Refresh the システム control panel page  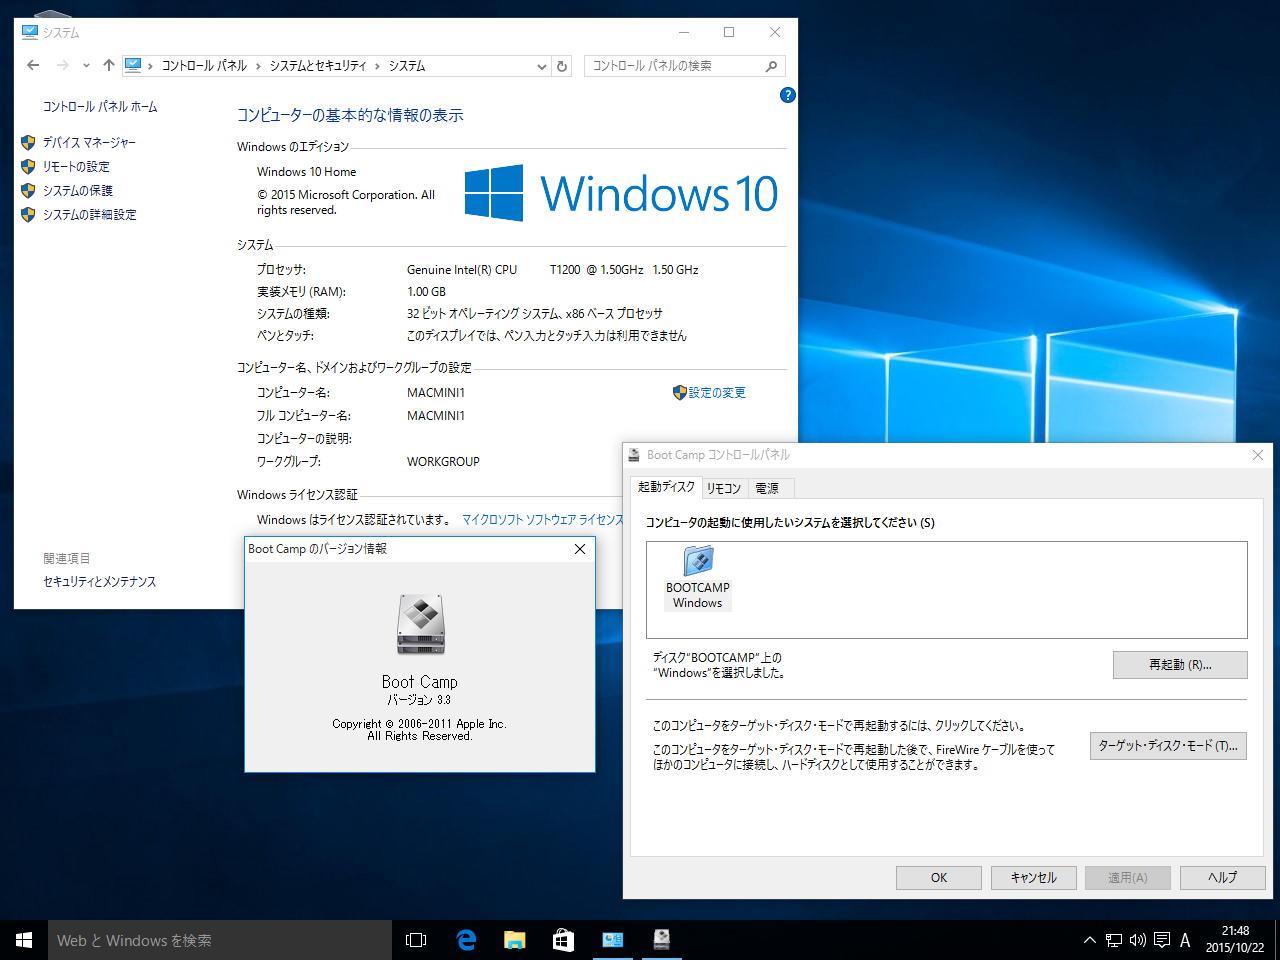(x=562, y=67)
